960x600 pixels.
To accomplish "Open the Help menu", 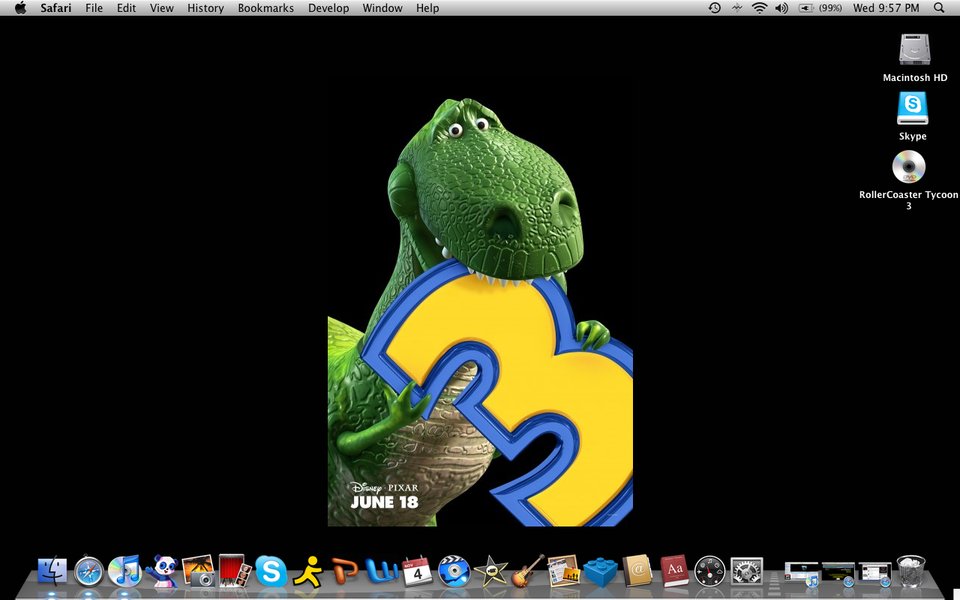I will coord(427,8).
